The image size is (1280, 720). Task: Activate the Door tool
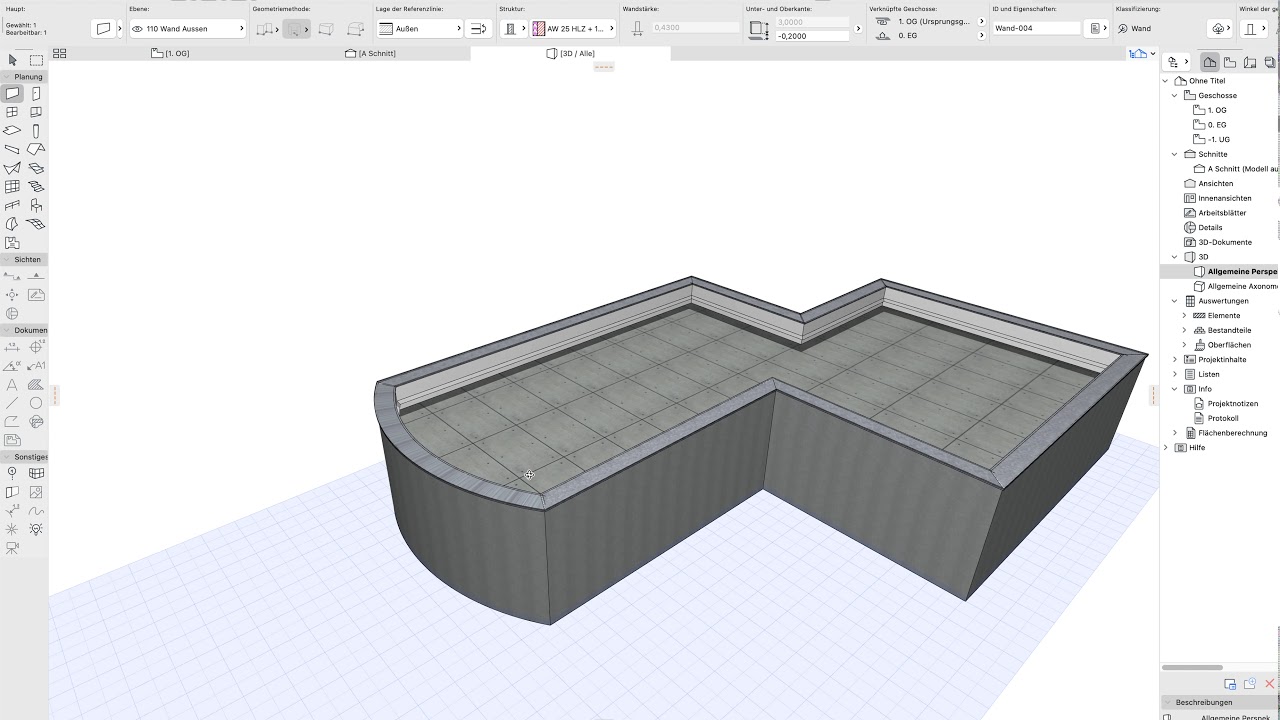(36, 94)
